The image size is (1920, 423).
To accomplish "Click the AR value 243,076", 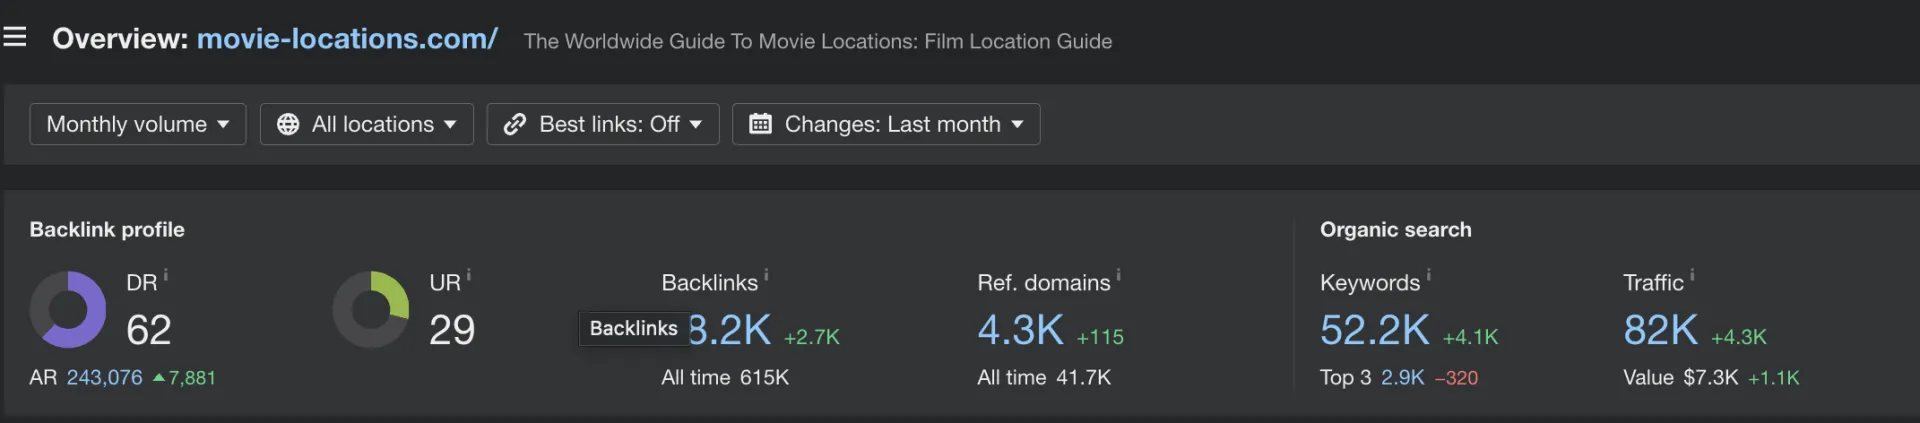I will [x=105, y=378].
